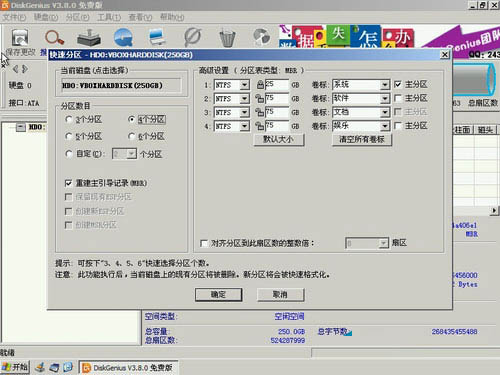The width and height of the screenshot is (500, 375).
Task: Click the lock icon for partition 4 size
Action: [x=259, y=126]
